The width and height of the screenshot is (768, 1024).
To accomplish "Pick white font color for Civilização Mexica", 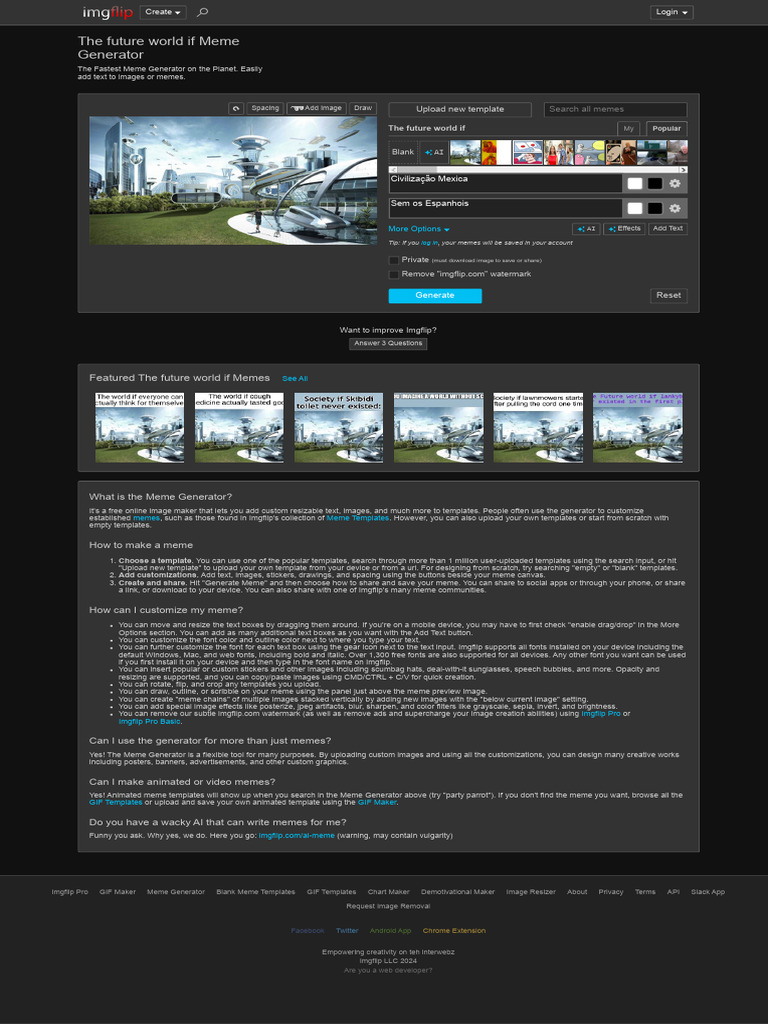I will (x=635, y=184).
